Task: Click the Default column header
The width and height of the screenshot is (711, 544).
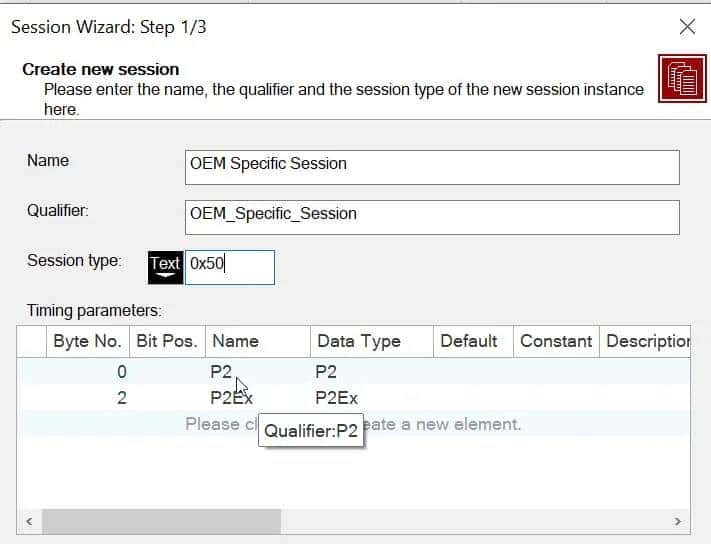Action: [x=472, y=341]
